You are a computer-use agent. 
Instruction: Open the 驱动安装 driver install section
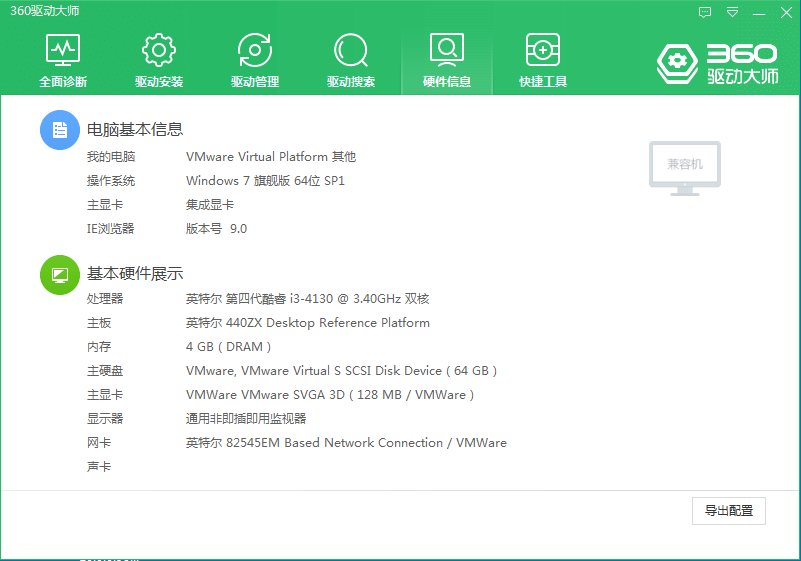tap(159, 60)
